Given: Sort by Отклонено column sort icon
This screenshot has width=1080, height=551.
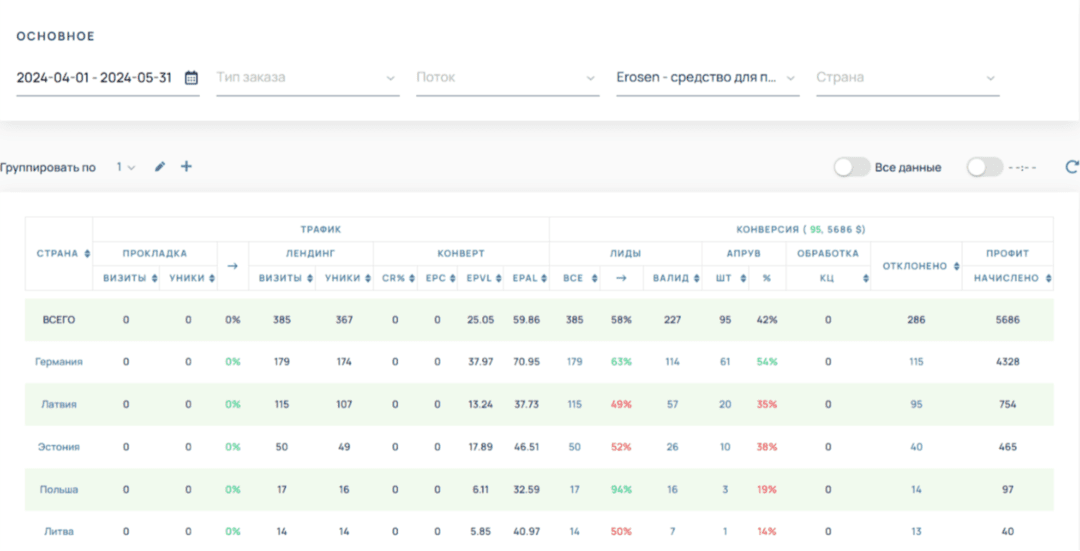Looking at the screenshot, I should tap(956, 266).
